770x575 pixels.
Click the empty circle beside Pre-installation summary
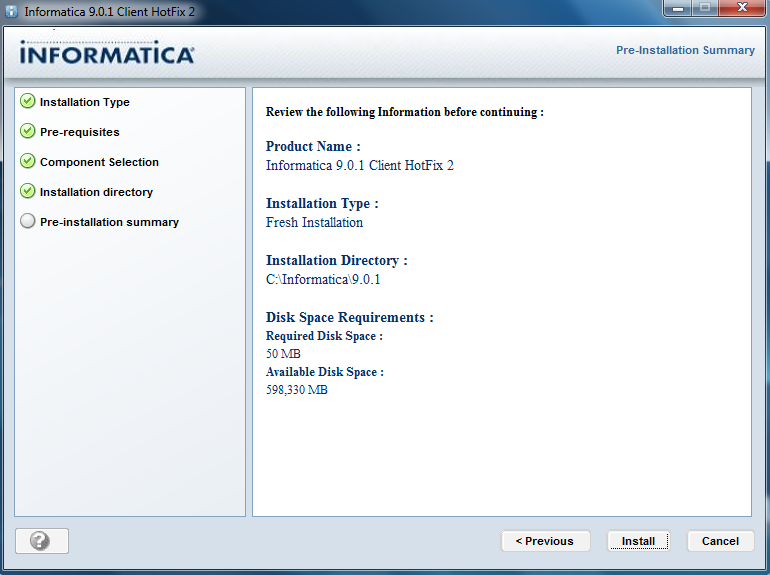27,222
